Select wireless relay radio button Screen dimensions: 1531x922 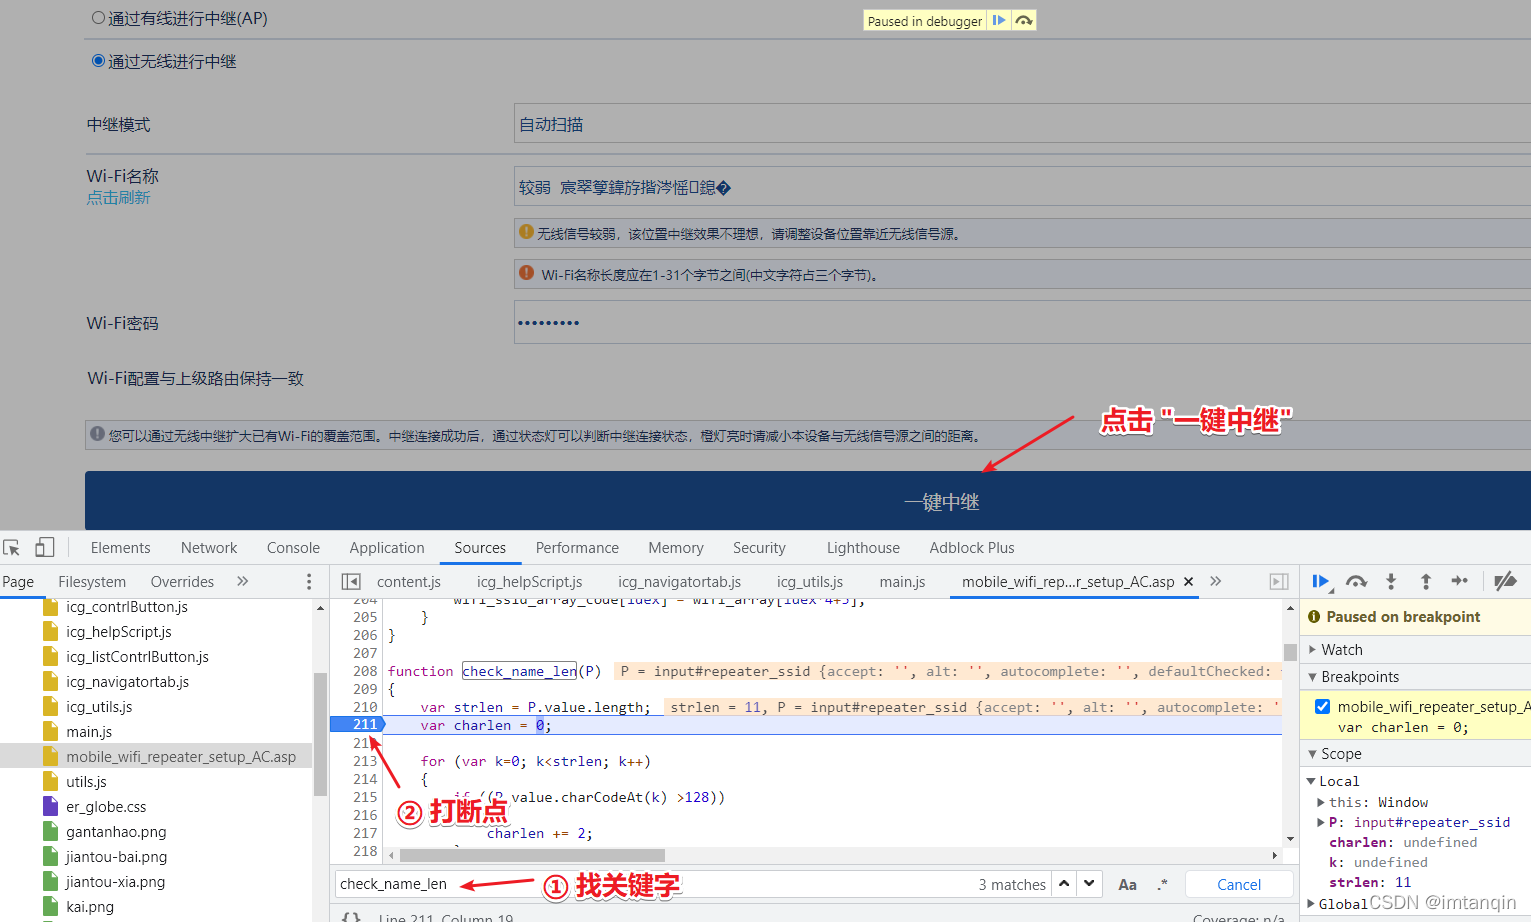click(x=98, y=61)
